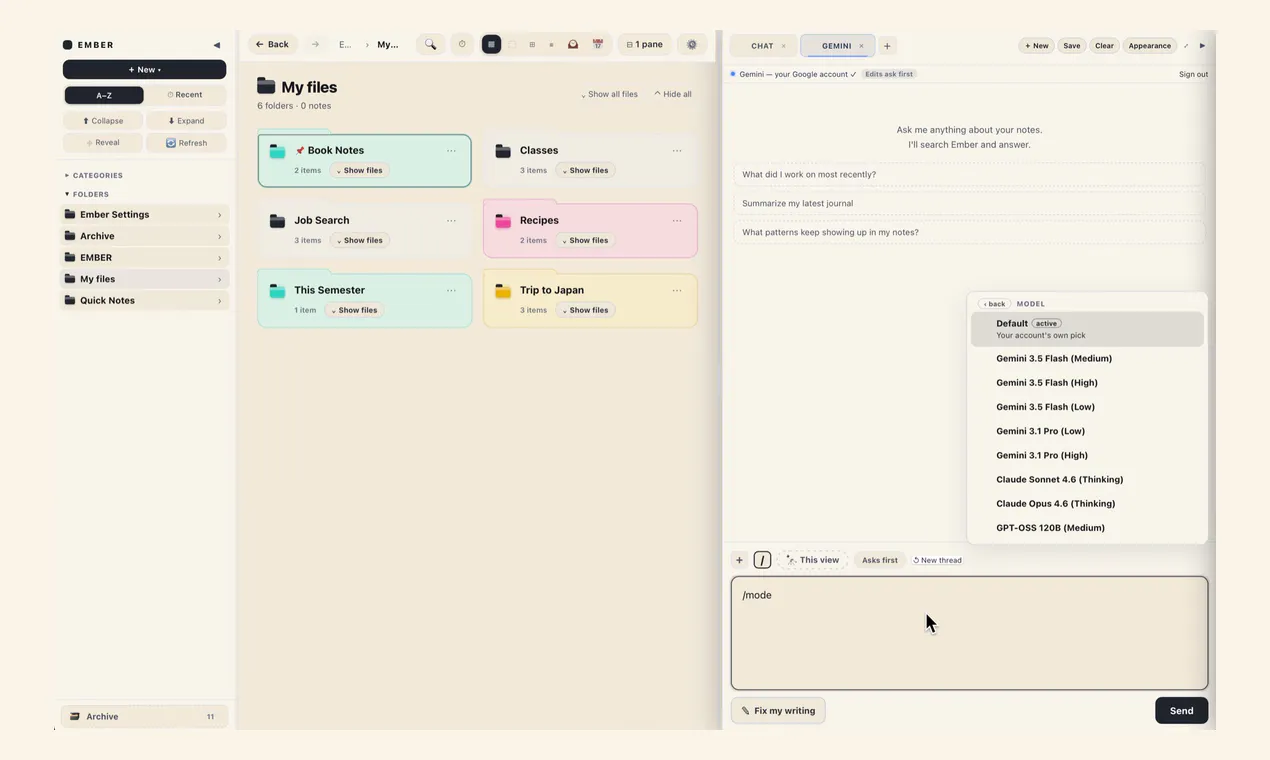This screenshot has height=760, width=1270.
Task: Select Gemini 3.1 Pro (High) model
Action: click(x=1087, y=455)
